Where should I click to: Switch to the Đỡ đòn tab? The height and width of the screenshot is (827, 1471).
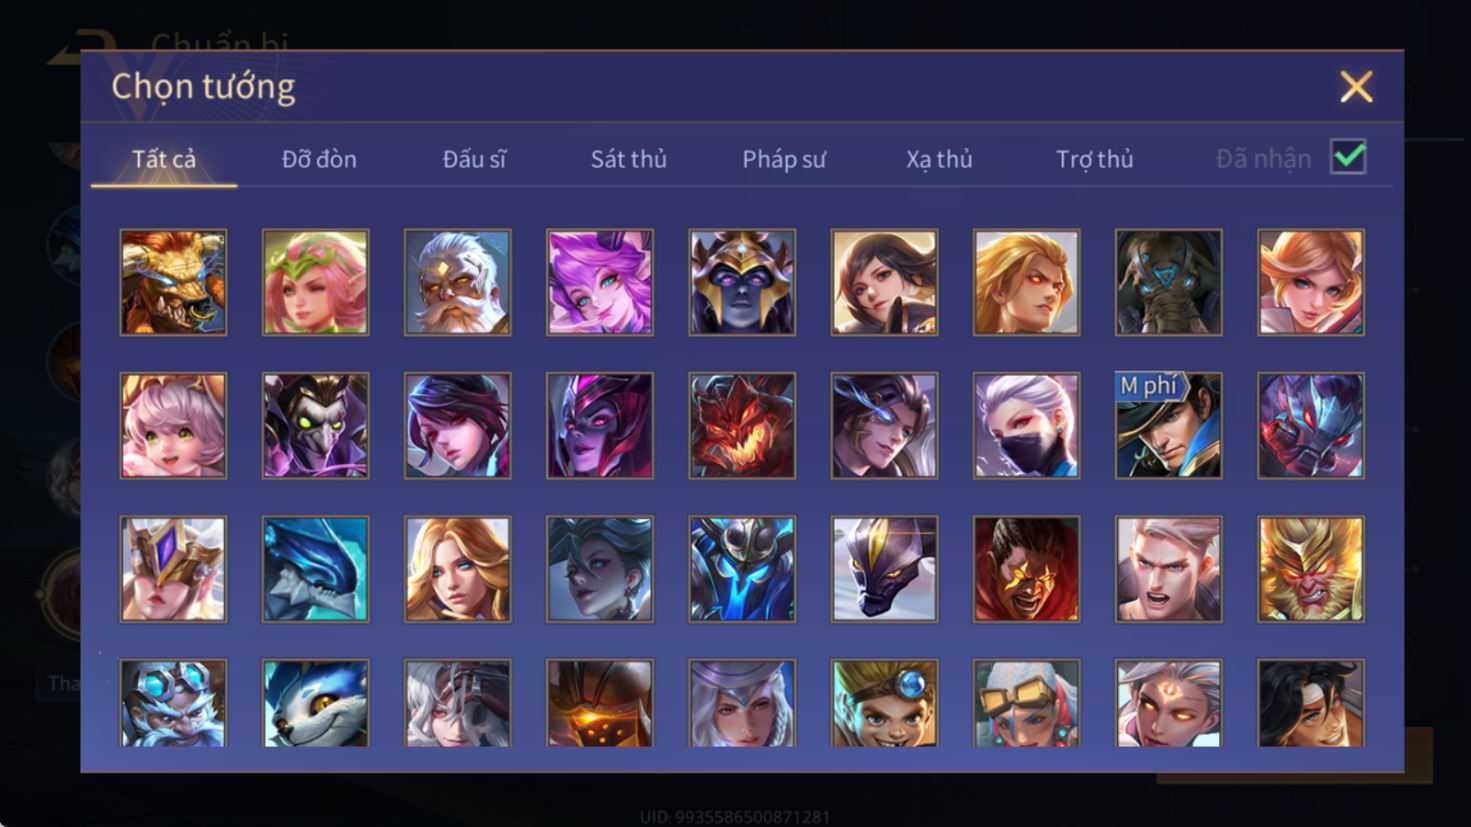click(x=319, y=159)
